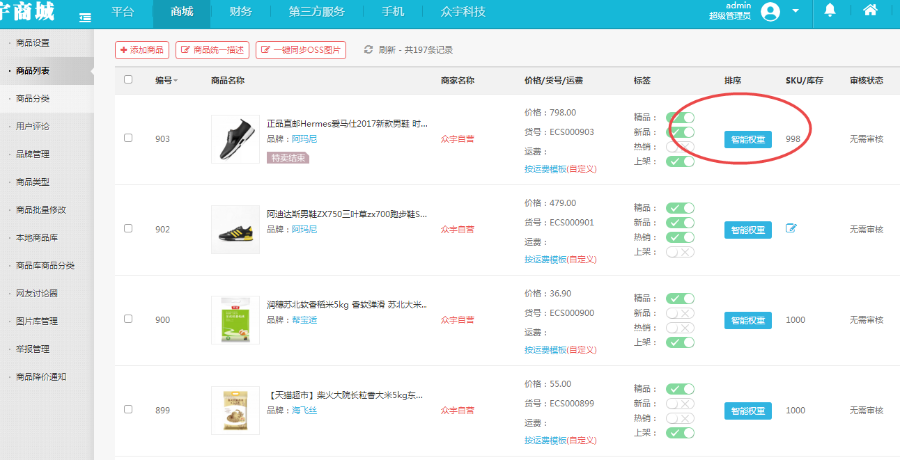Check the box for product 899
The height and width of the screenshot is (460, 900).
click(129, 409)
